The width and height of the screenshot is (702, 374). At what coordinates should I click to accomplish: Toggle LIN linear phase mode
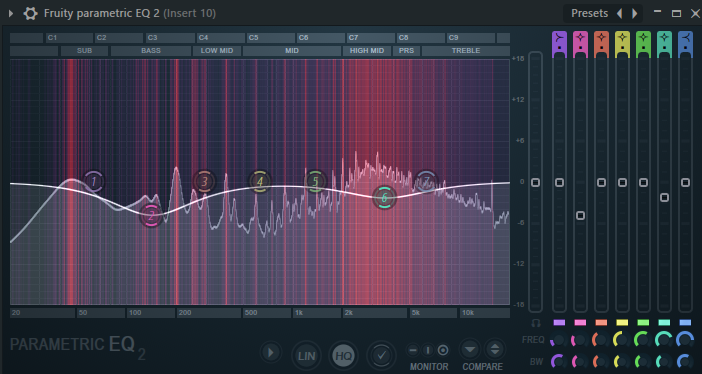click(x=306, y=356)
